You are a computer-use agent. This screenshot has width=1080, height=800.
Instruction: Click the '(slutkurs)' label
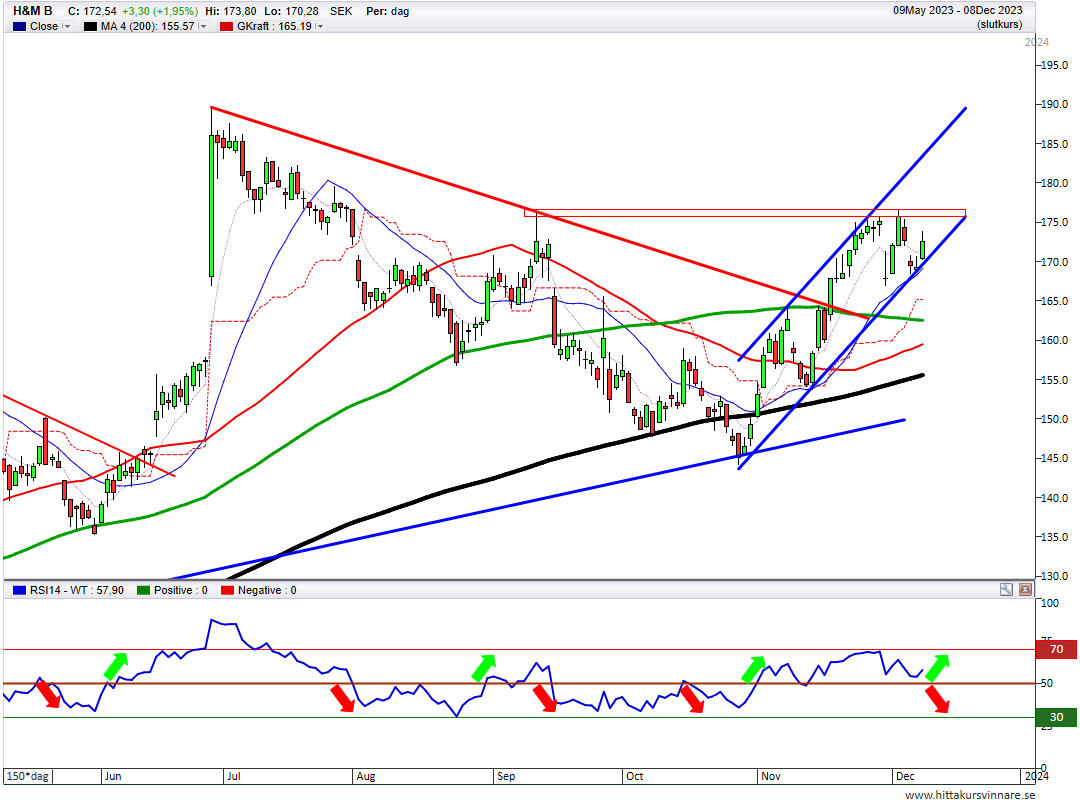(x=999, y=25)
